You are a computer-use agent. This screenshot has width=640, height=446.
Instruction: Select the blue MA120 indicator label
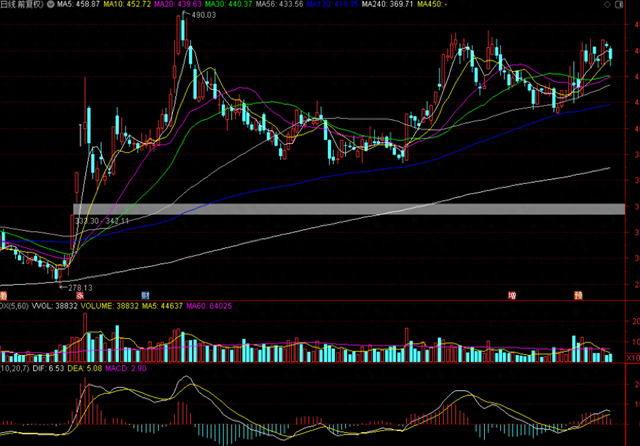(332, 4)
